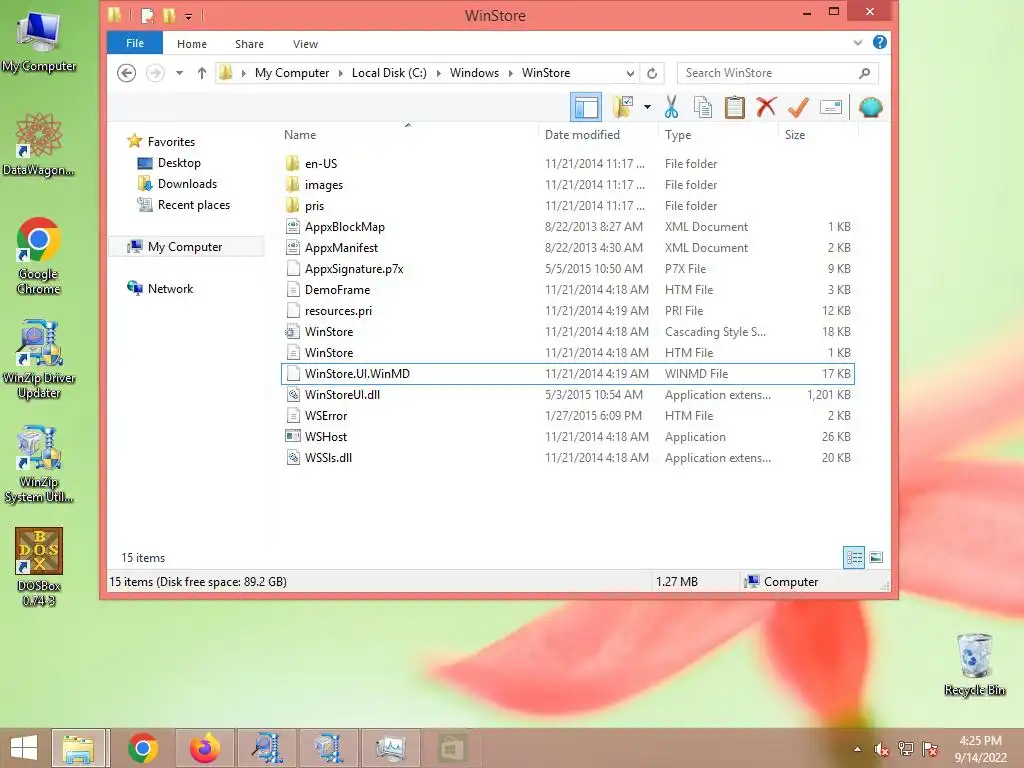Open the Windows Start button

click(x=24, y=748)
